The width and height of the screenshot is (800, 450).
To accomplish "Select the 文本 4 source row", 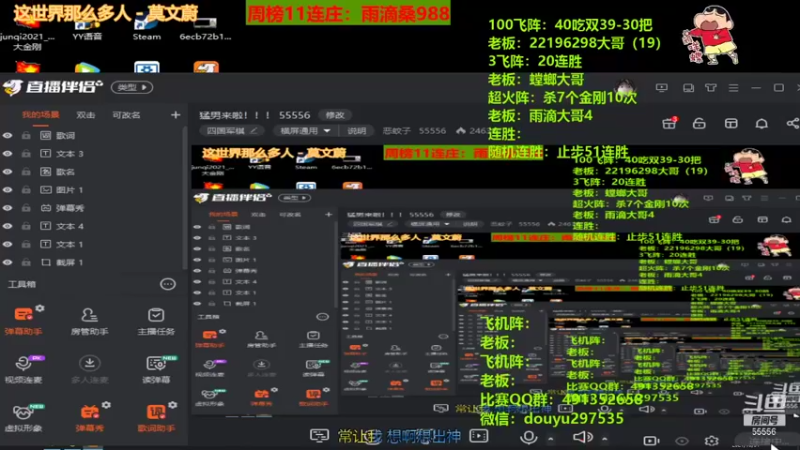I will [92, 226].
